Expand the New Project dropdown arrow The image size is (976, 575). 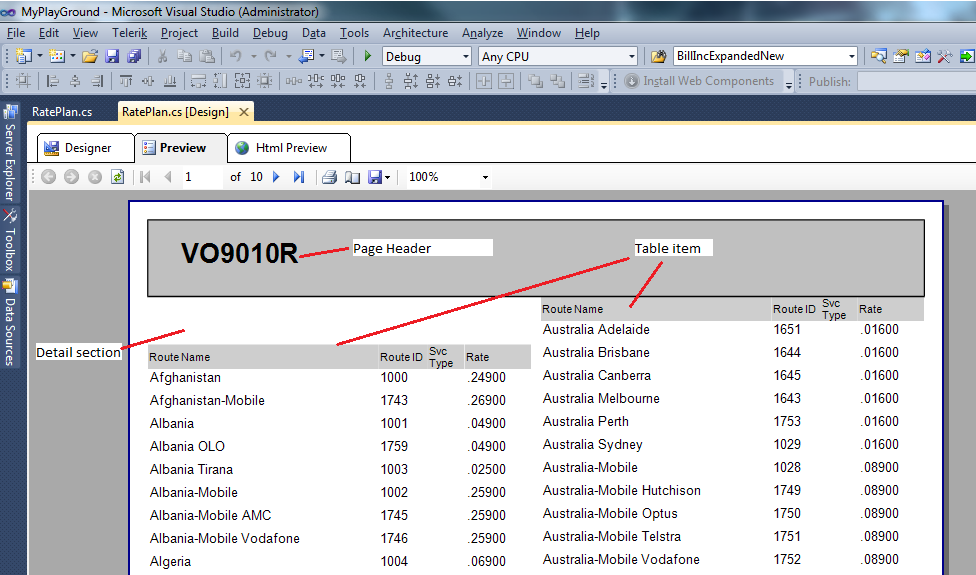point(40,56)
